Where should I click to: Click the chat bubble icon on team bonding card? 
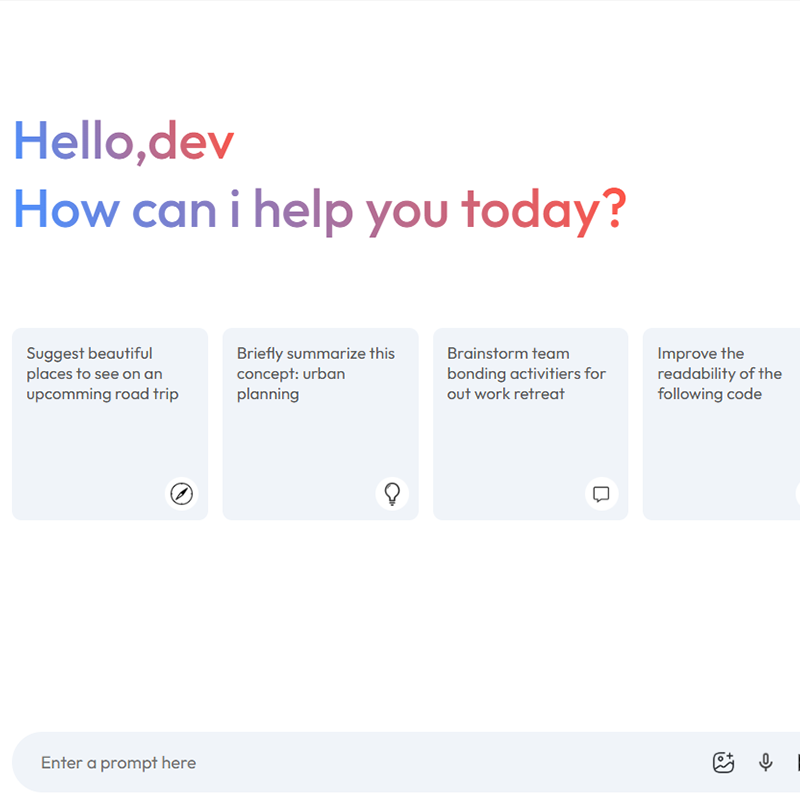[x=601, y=494]
